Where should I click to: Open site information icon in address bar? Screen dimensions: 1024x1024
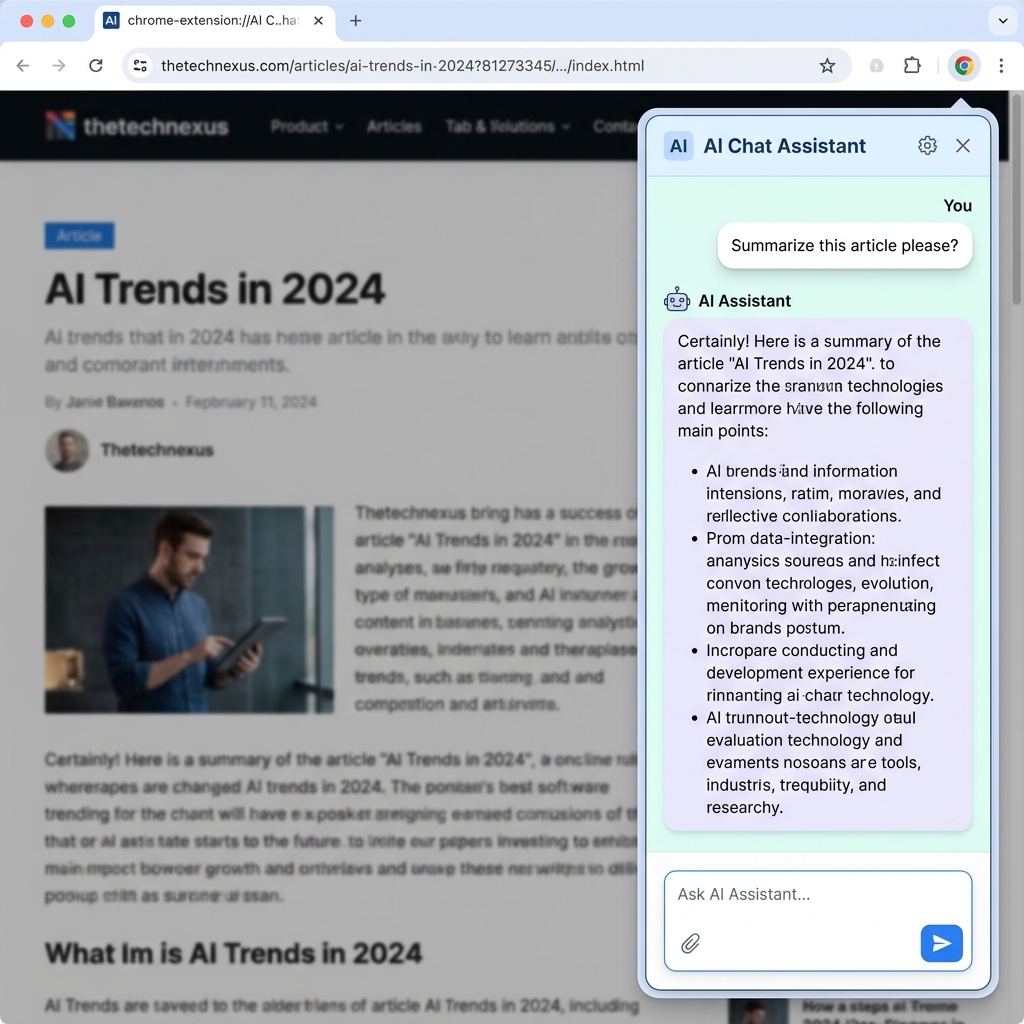point(140,65)
